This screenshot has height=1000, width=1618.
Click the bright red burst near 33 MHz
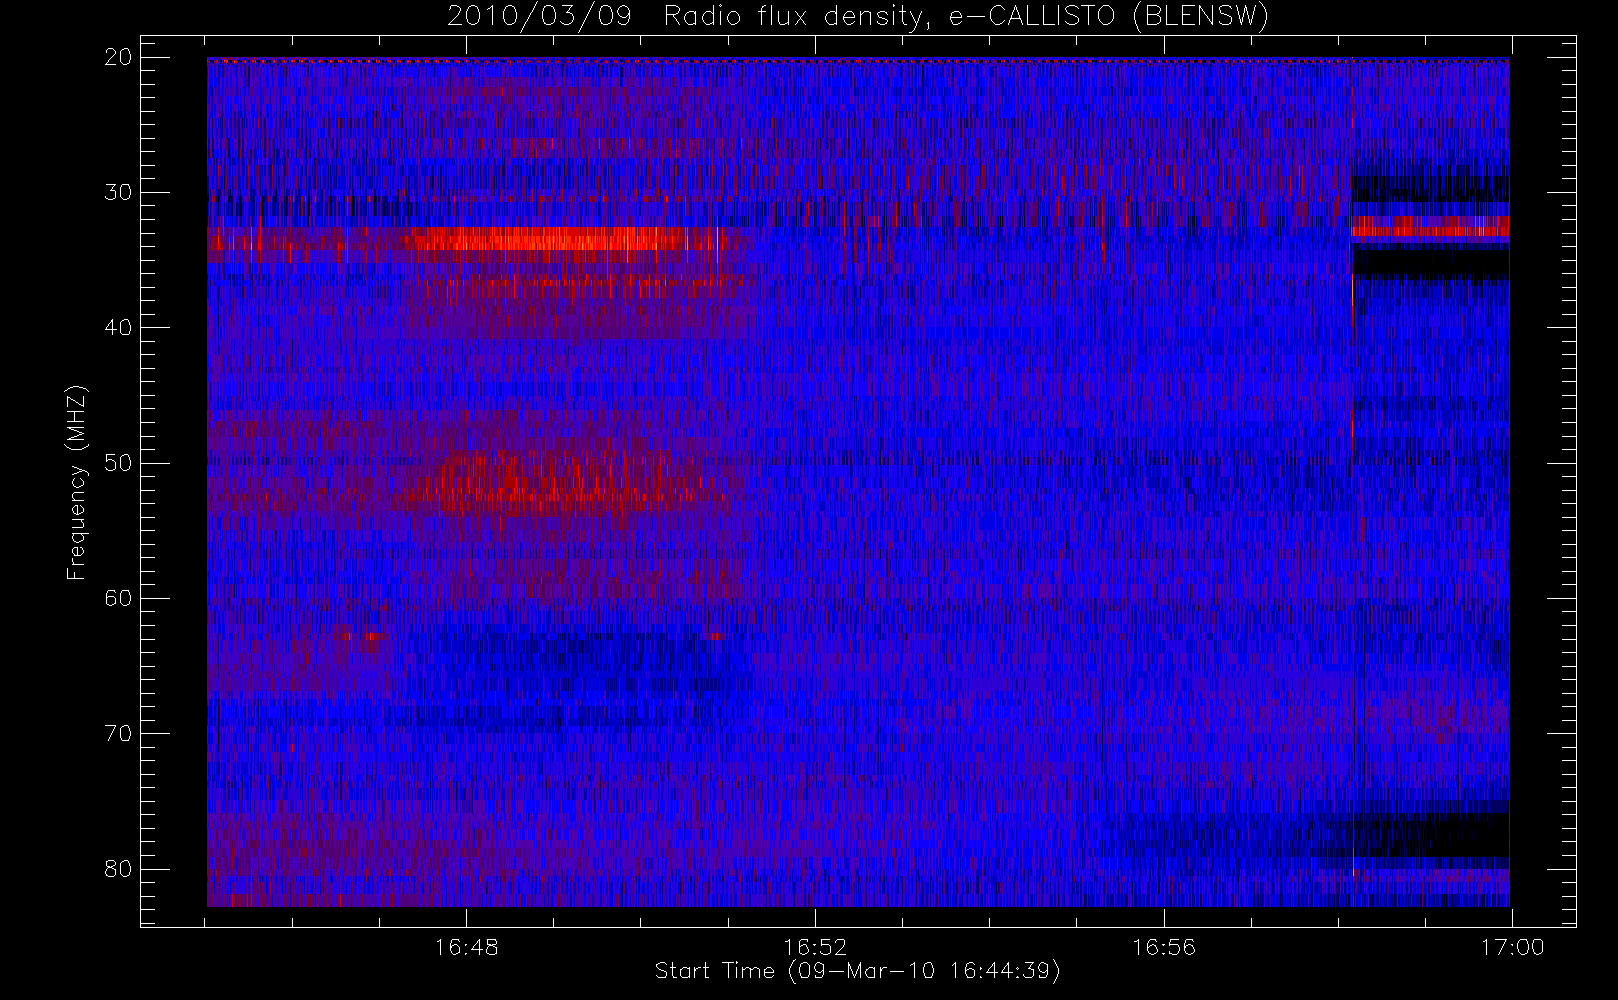click(546, 239)
